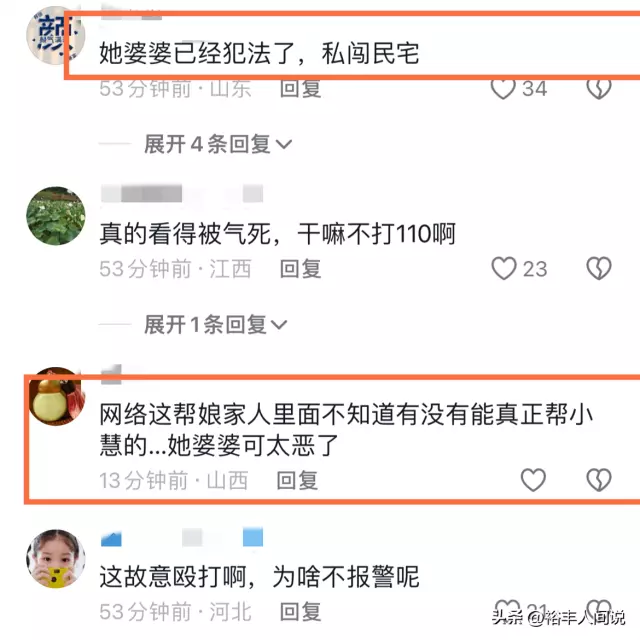Viewport: 640px width, 640px height.
Task: Like the Jiangxi comment with 23 likes
Action: point(504,268)
